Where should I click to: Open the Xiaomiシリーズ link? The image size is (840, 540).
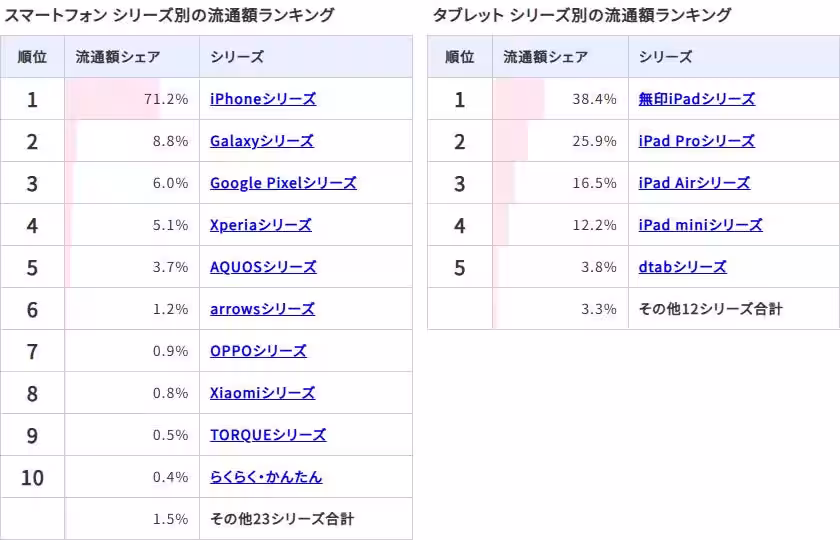[x=262, y=393]
